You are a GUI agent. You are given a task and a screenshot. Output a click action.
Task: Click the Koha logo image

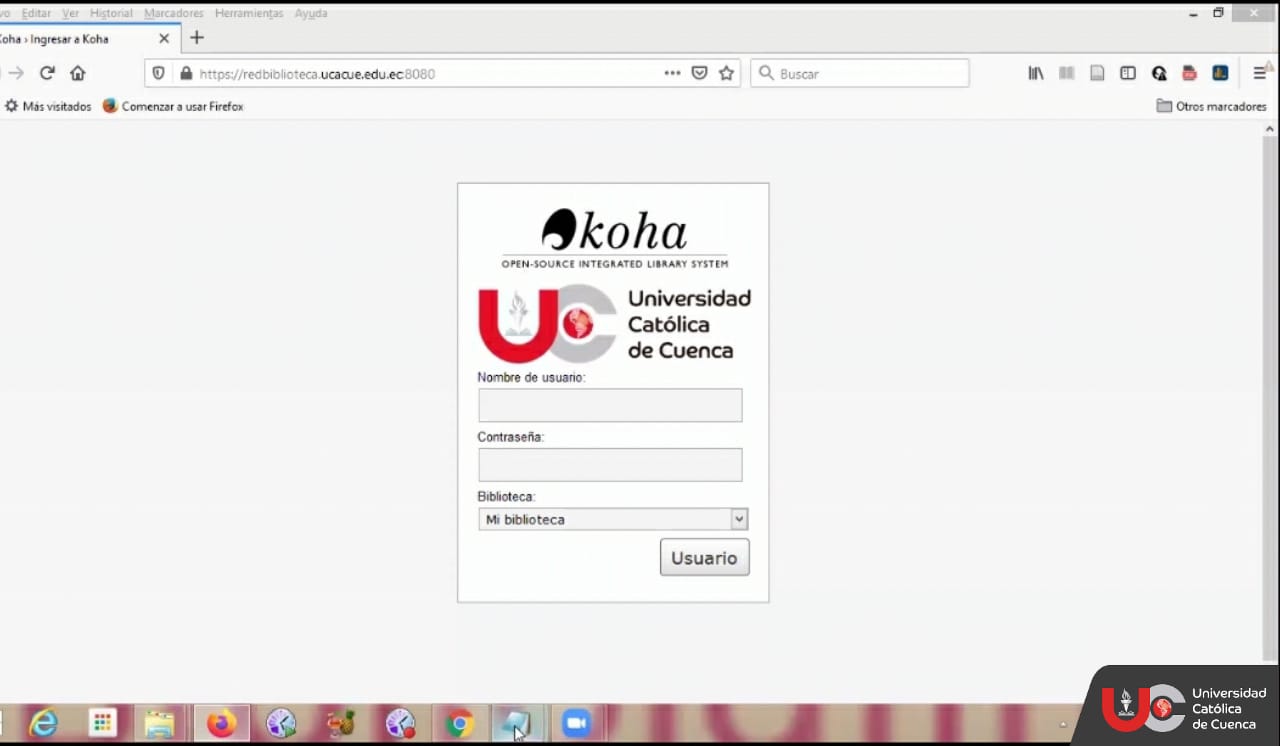[x=614, y=238]
